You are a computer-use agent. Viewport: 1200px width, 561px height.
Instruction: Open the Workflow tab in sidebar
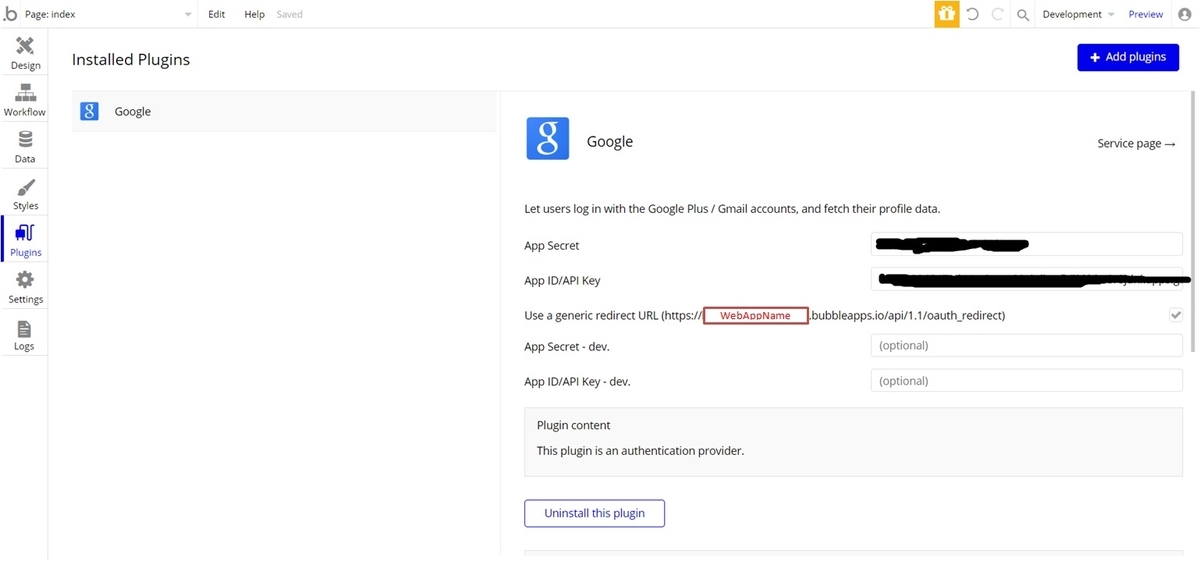tap(25, 101)
